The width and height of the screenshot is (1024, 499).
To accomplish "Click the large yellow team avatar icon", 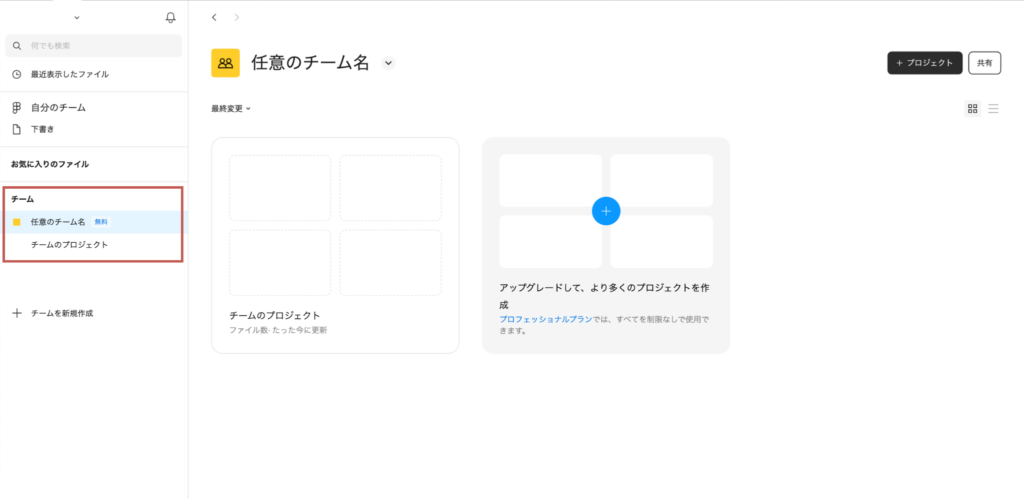I will (x=225, y=63).
